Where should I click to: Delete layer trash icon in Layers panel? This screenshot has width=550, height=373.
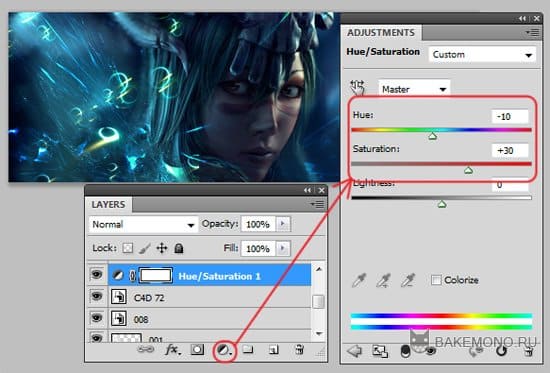[x=300, y=349]
